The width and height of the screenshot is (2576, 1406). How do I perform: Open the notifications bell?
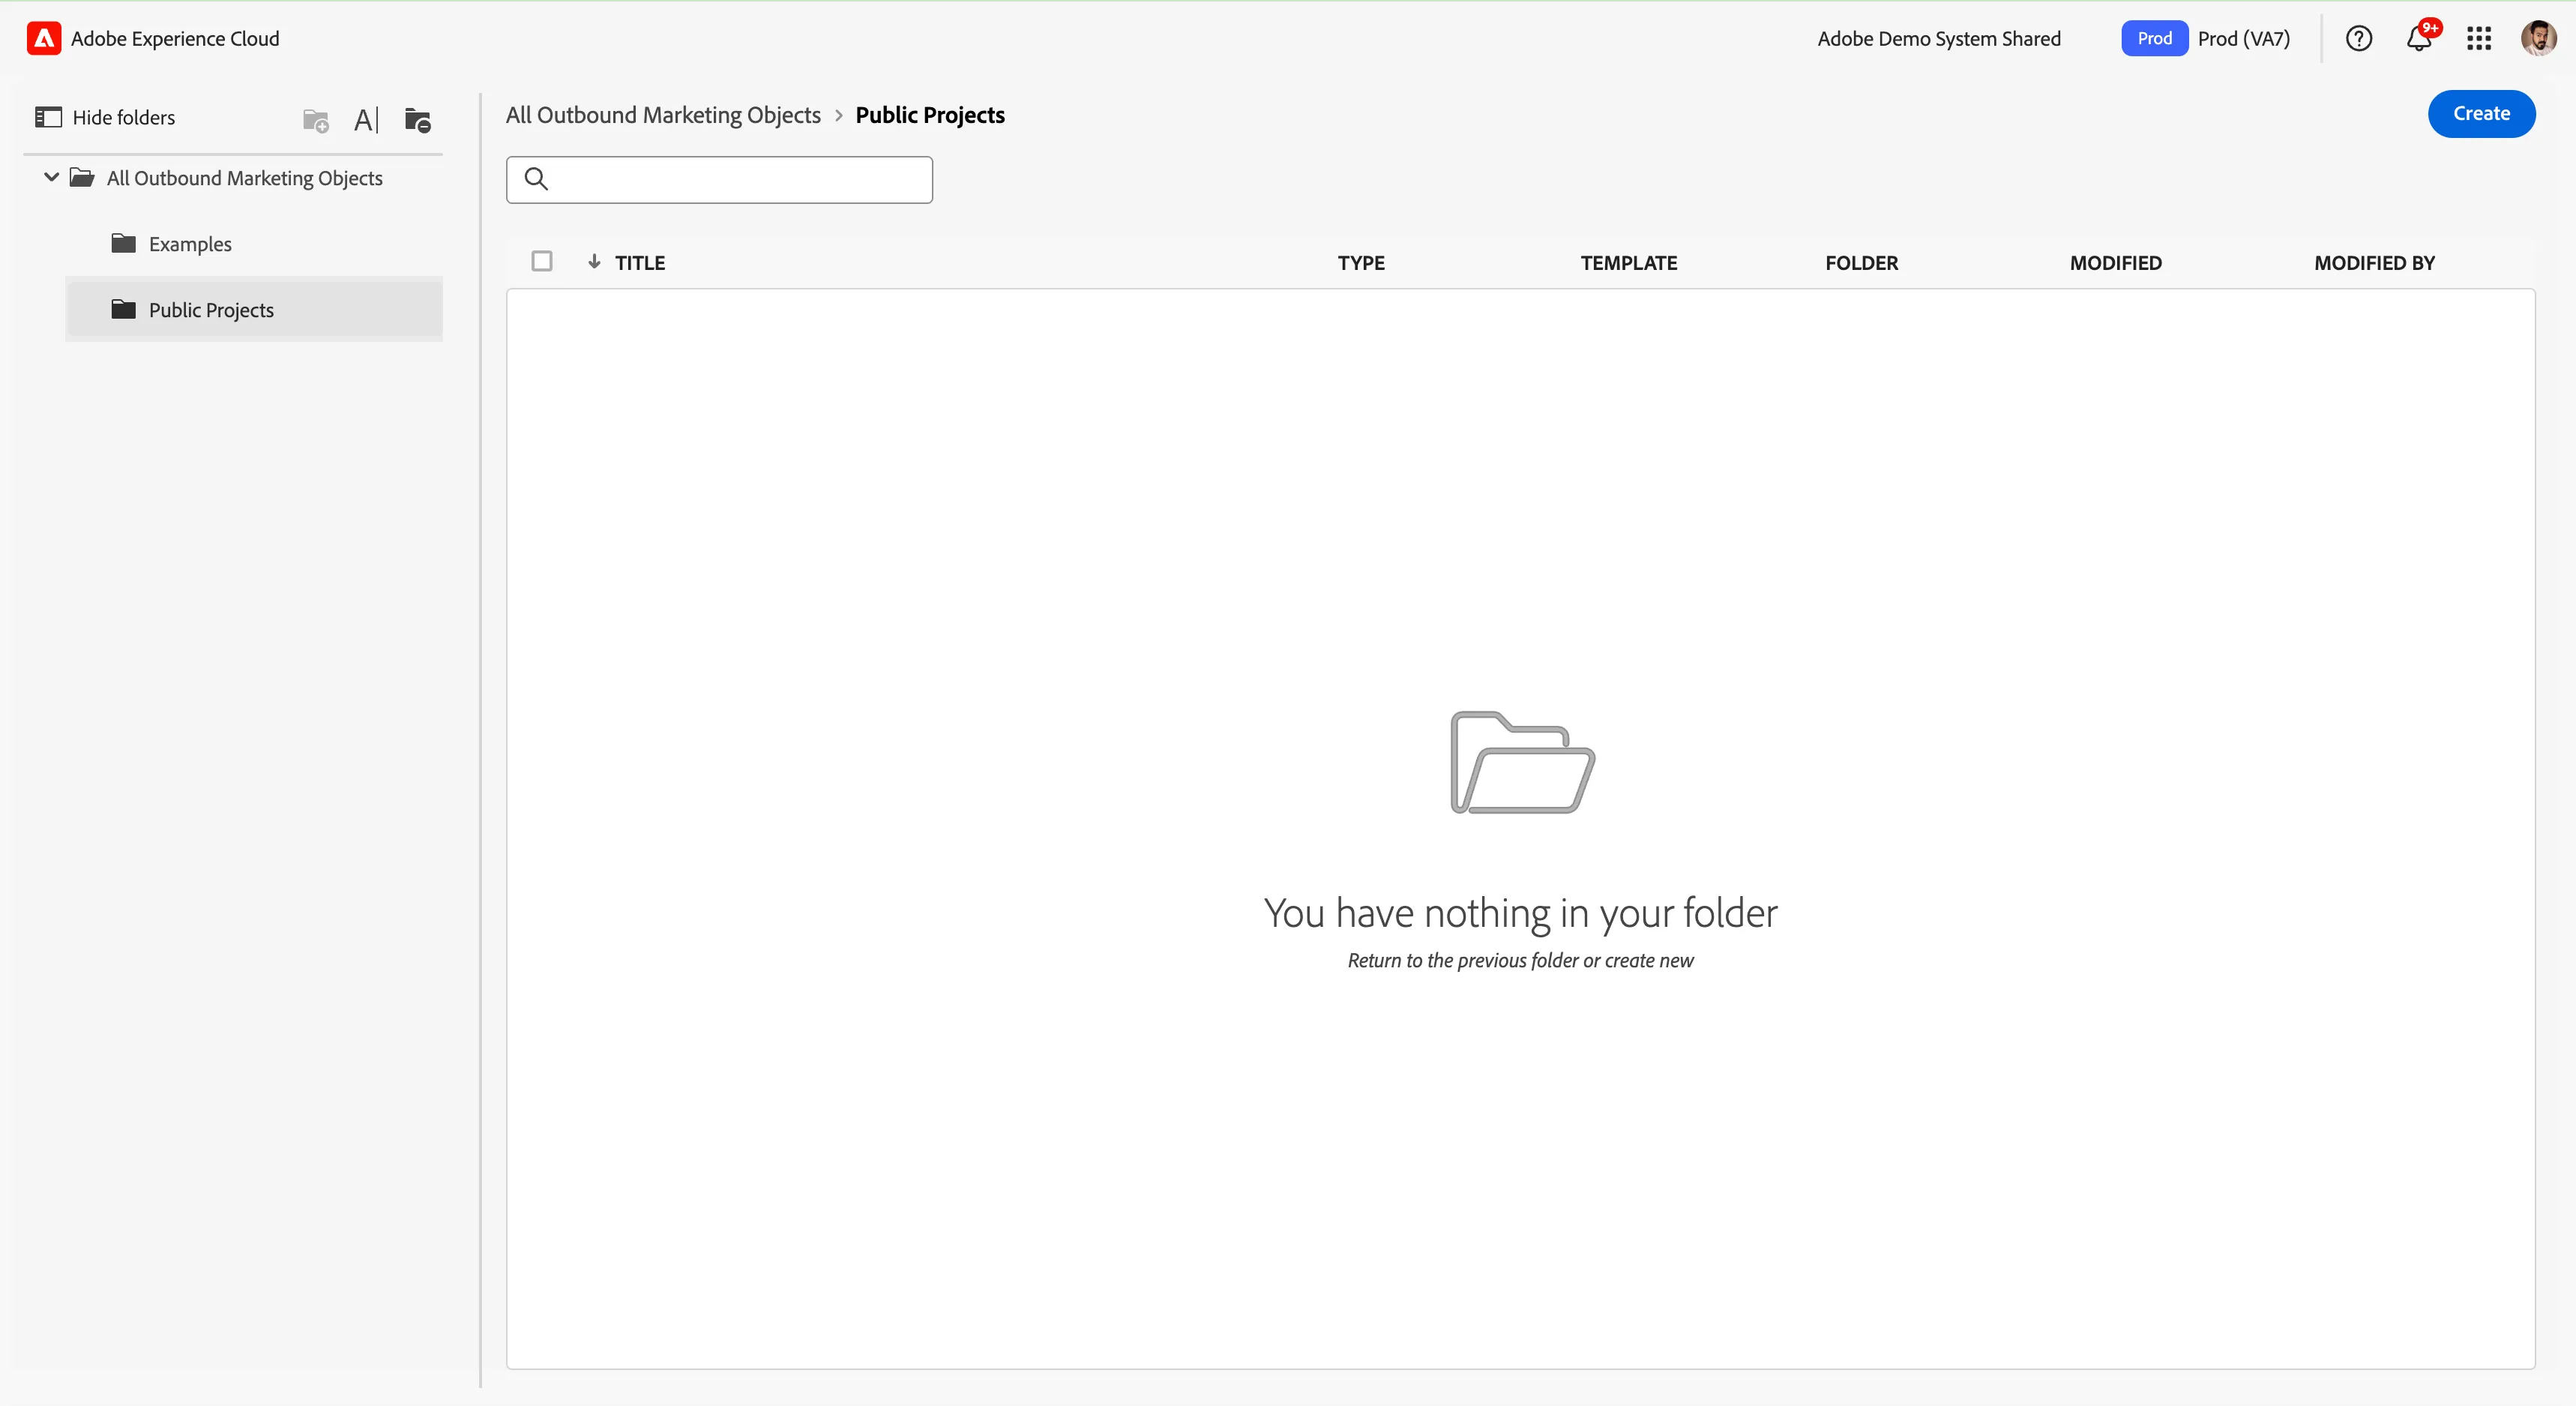pyautogui.click(x=2418, y=38)
